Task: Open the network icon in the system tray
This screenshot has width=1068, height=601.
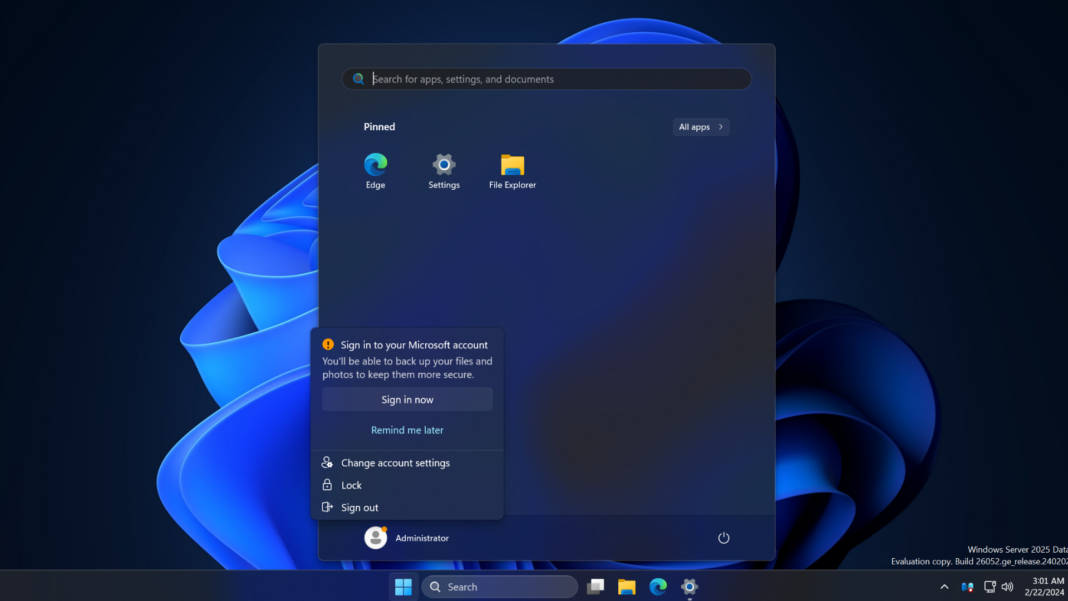Action: tap(988, 587)
